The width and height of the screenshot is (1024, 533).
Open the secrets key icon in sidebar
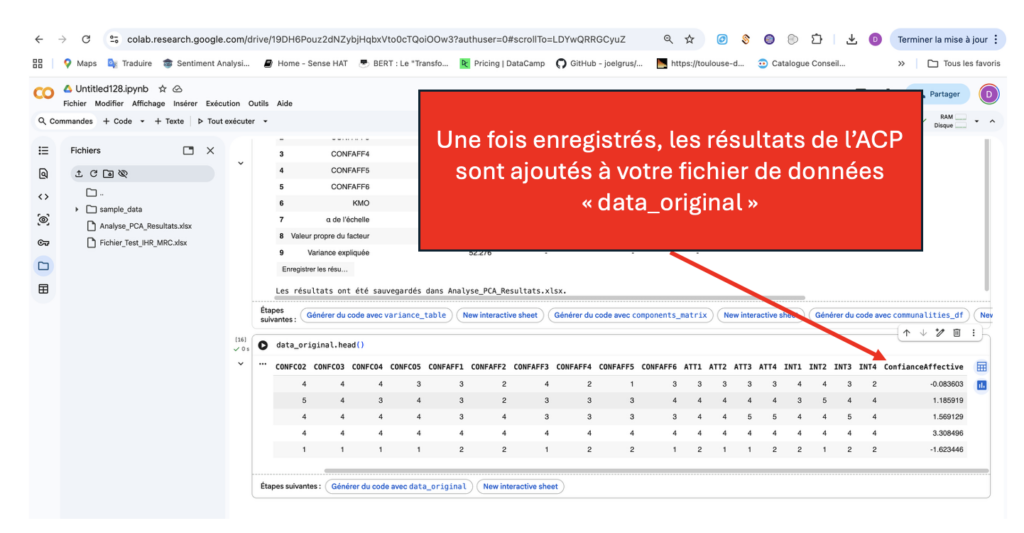[43, 243]
